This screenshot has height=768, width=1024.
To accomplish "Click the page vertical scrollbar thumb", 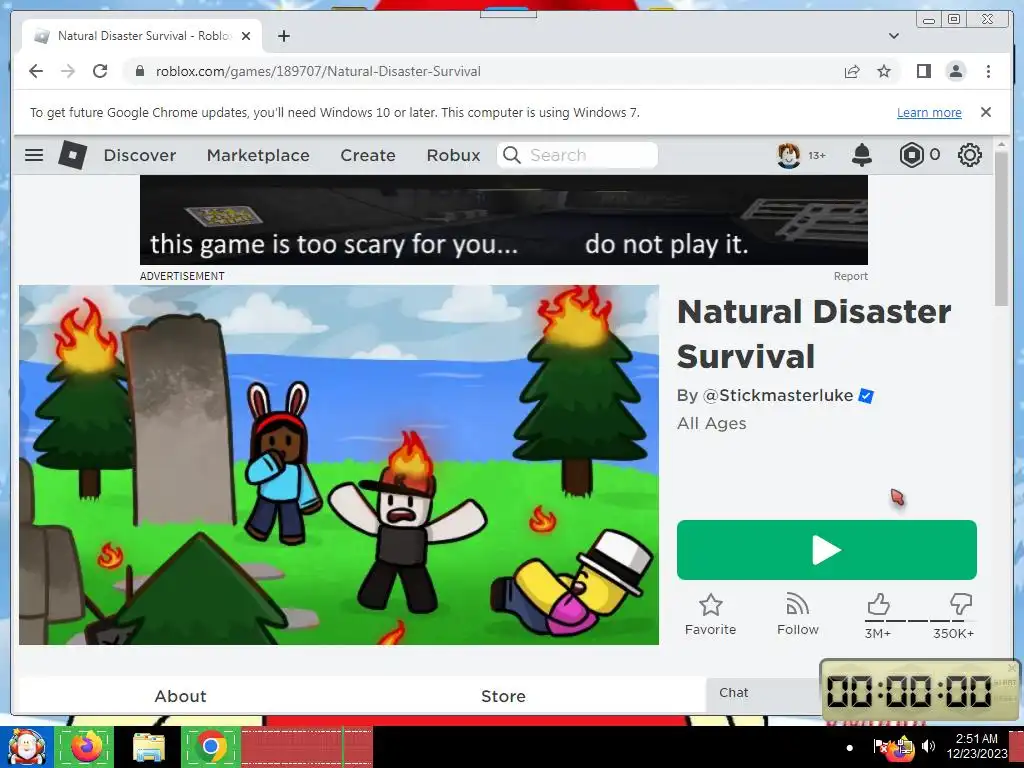I will pos(1001,229).
